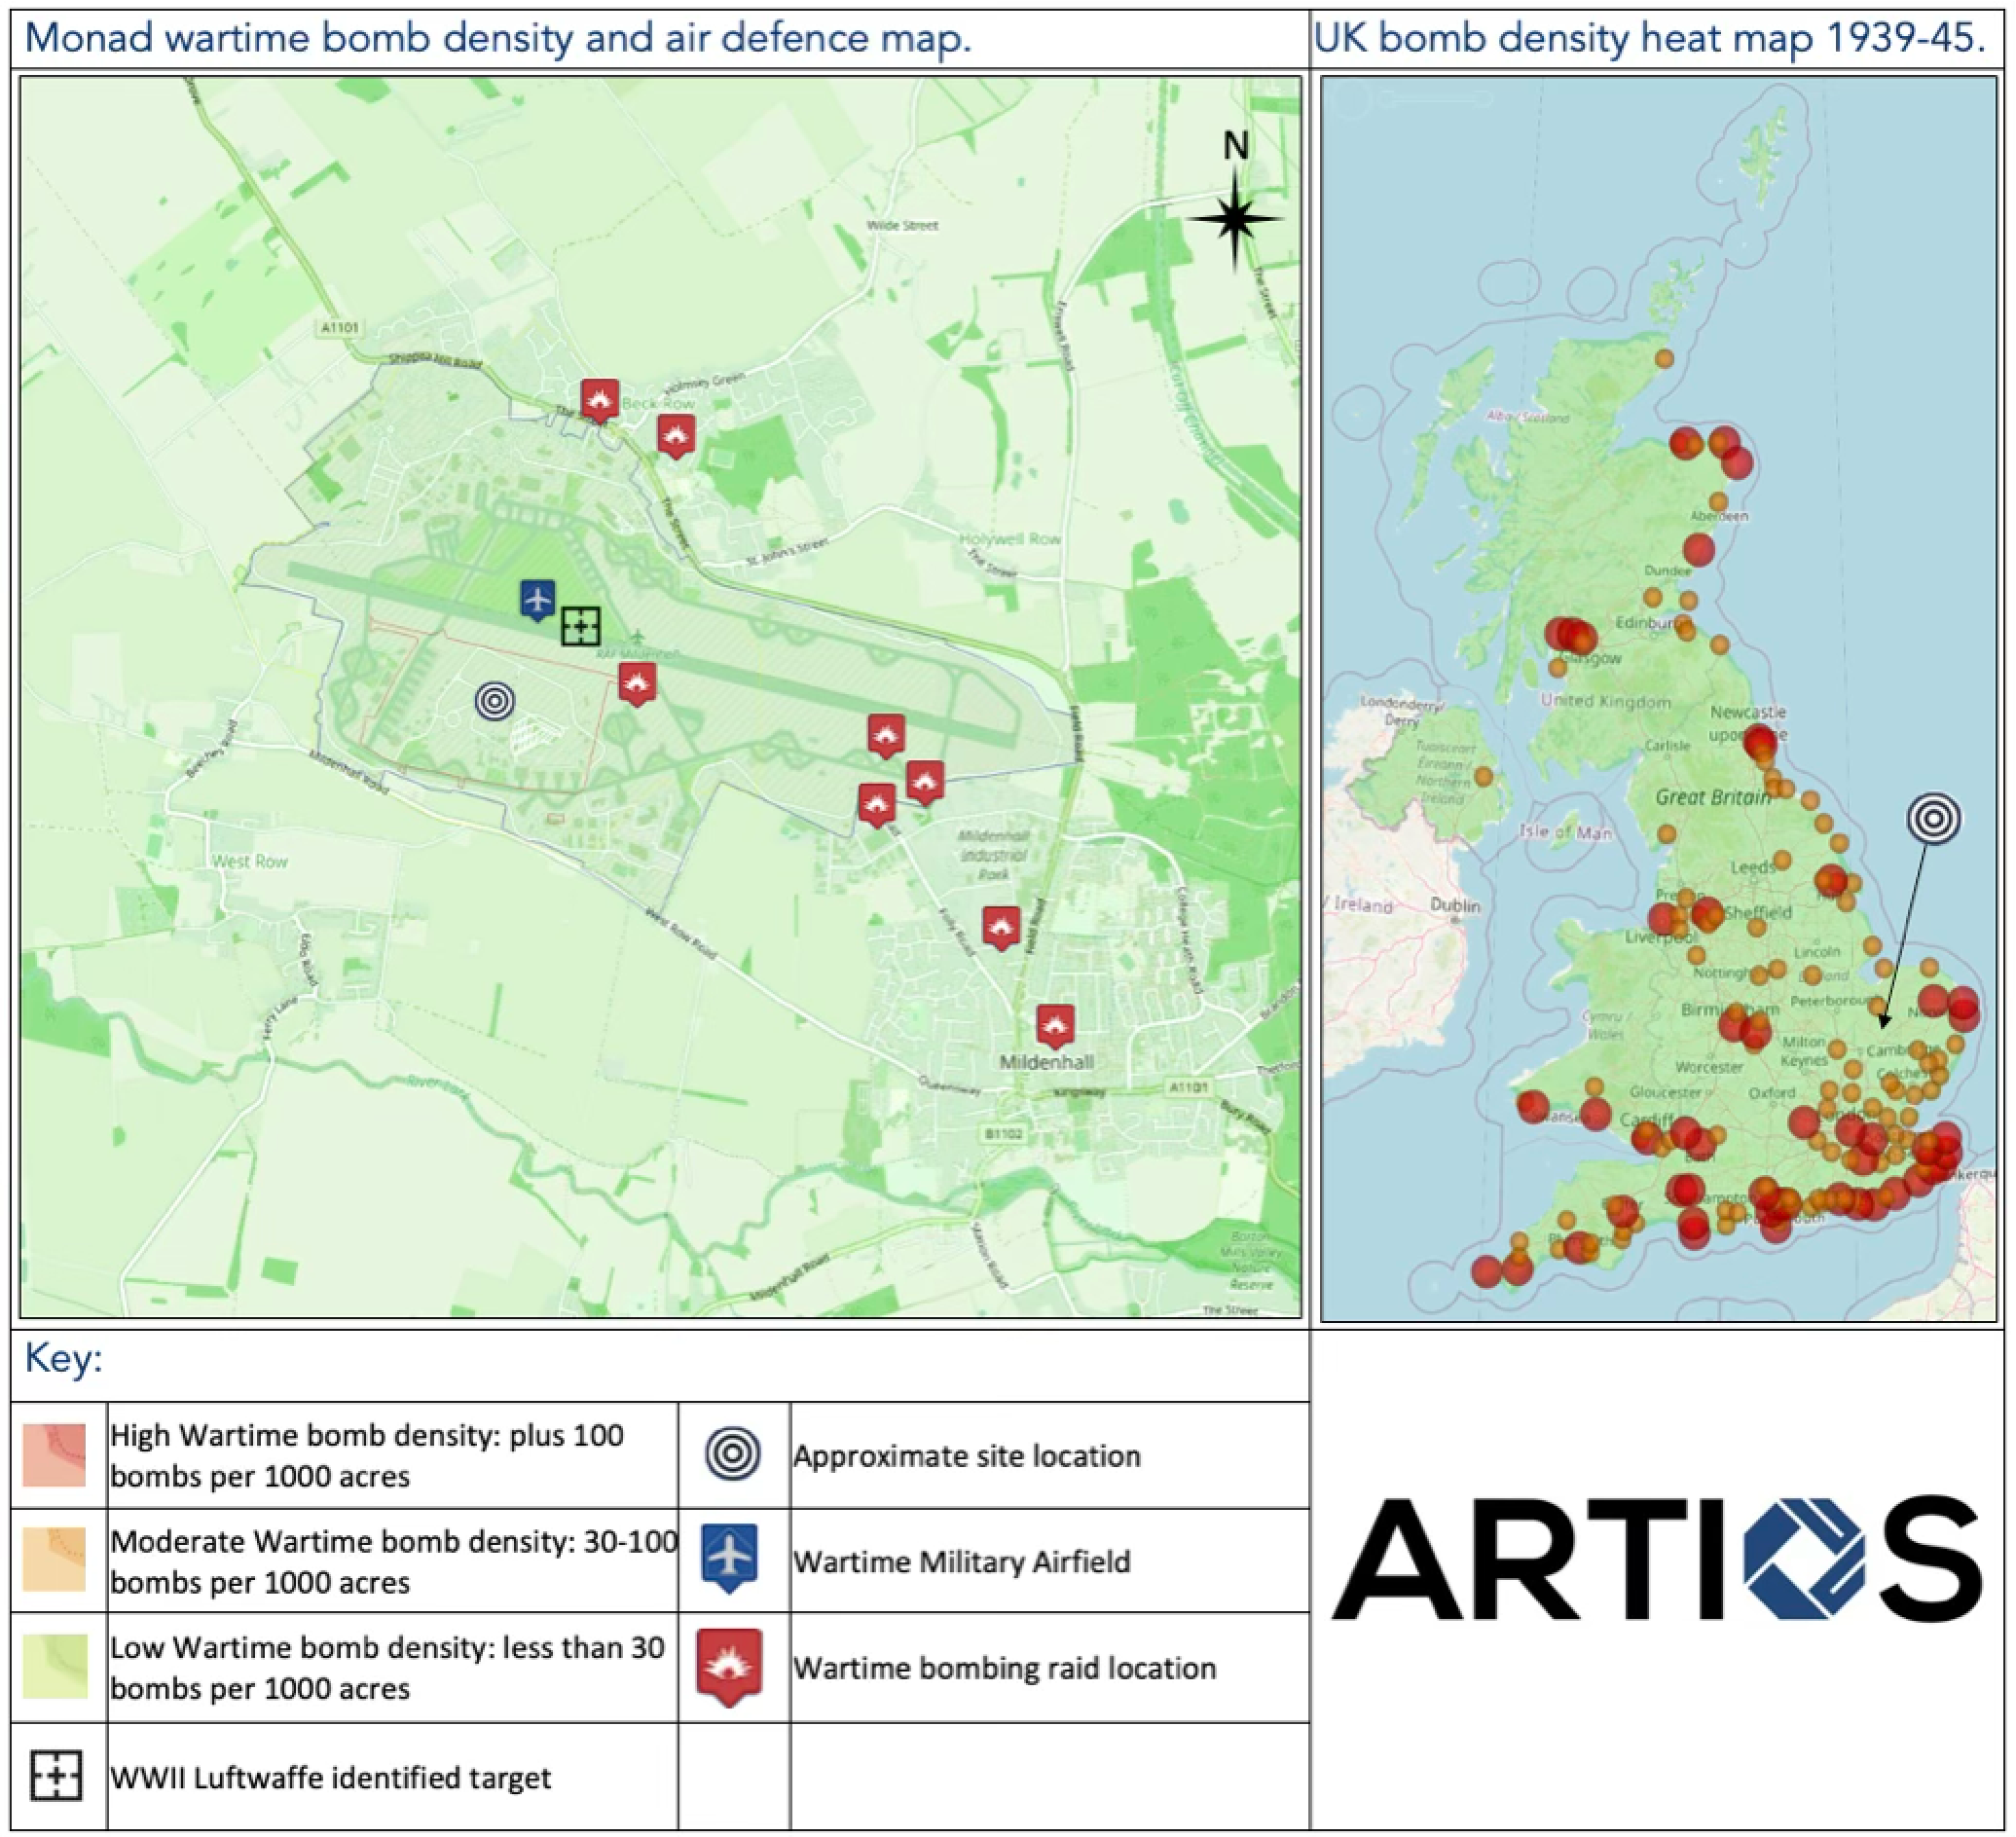
Task: Click the Mildenhall town label on map
Action: (x=1046, y=1062)
